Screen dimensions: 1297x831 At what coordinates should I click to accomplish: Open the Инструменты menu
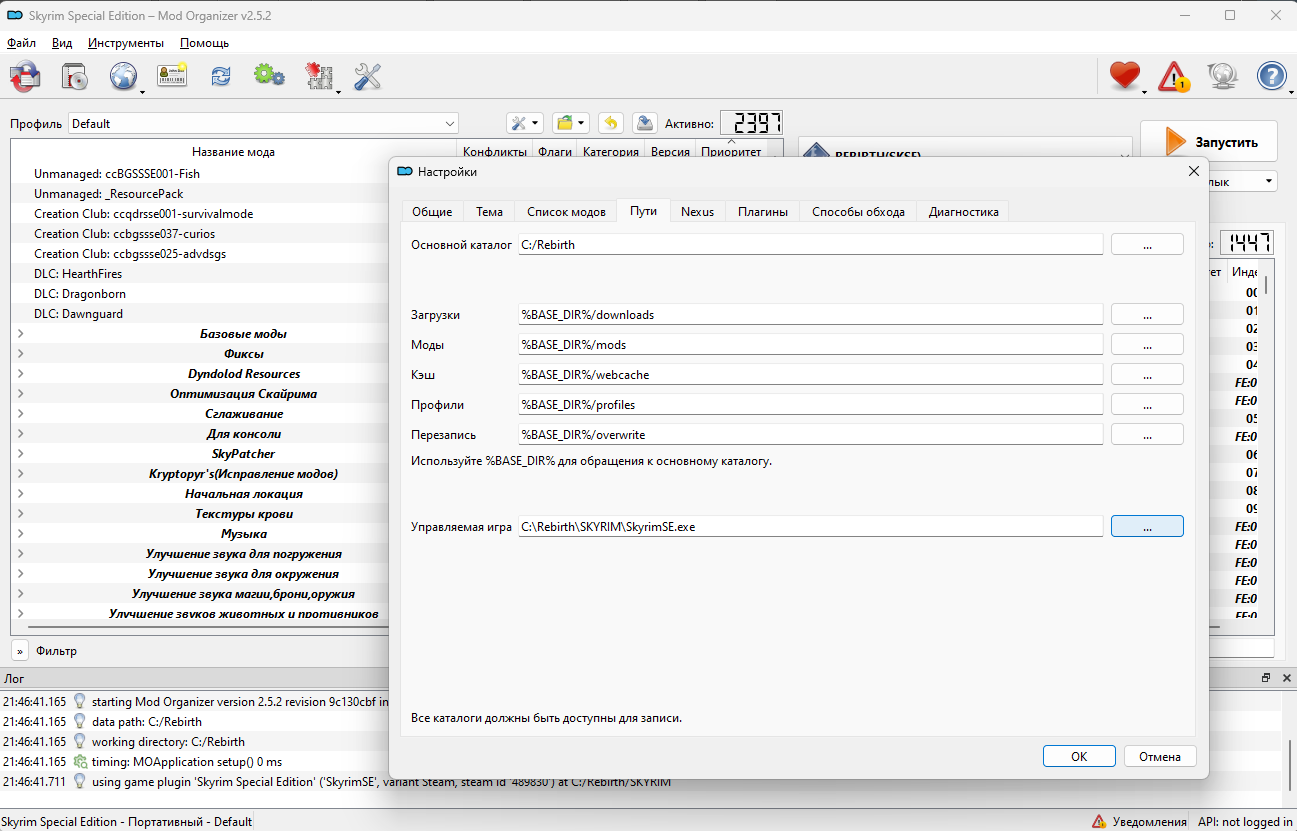(126, 43)
